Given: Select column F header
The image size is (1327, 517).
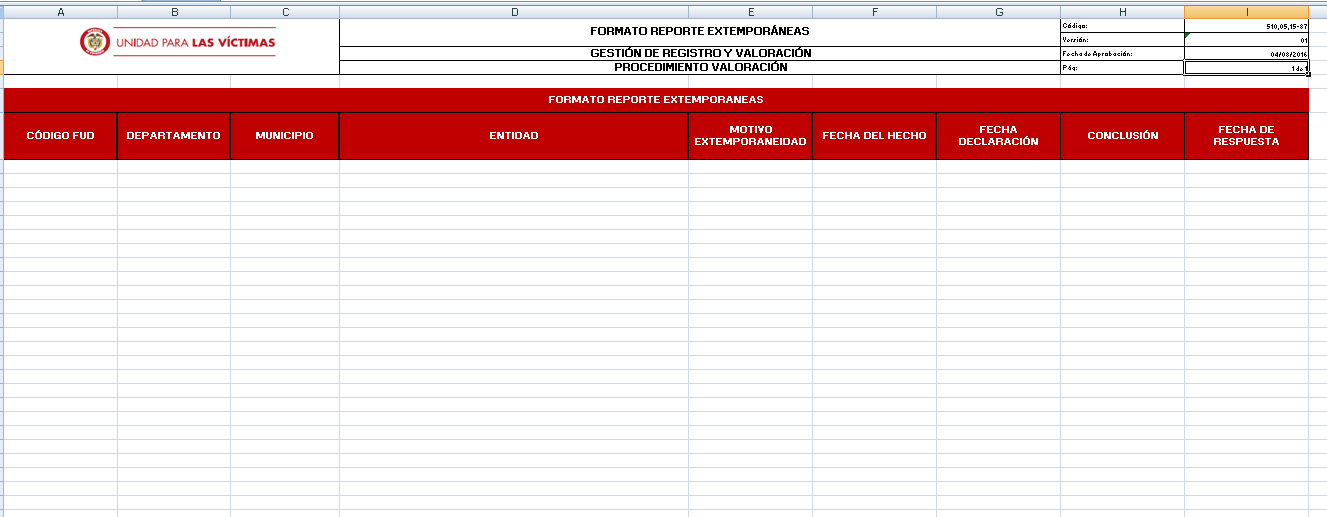Looking at the screenshot, I should point(874,12).
